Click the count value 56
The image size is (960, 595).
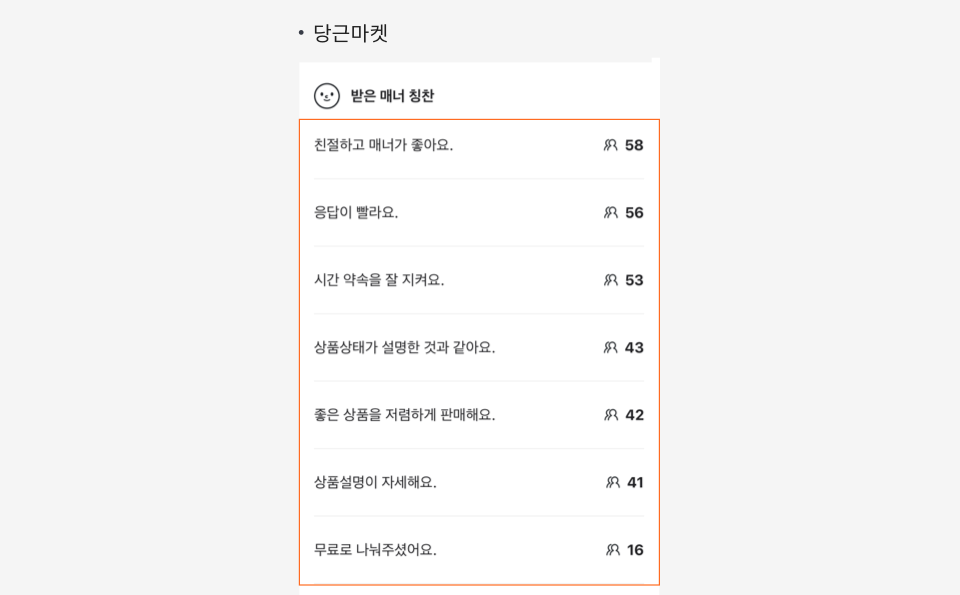pyautogui.click(x=634, y=212)
